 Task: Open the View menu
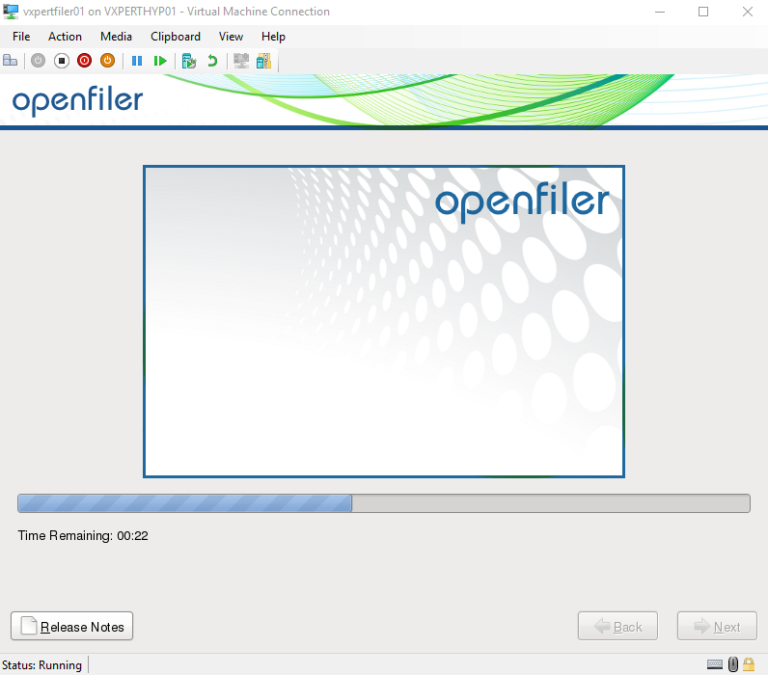[x=231, y=37]
